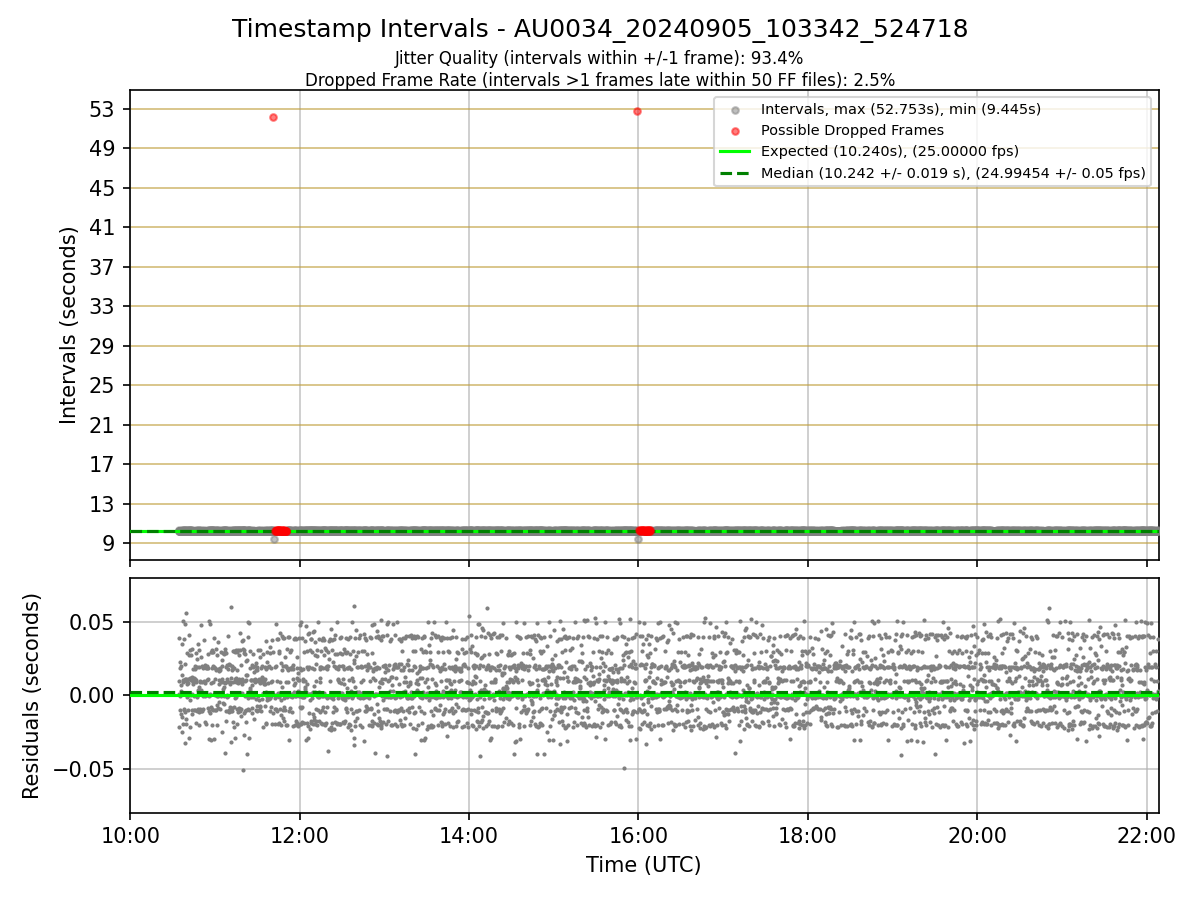Click the legend entry 'Possible Dropped Frames'
This screenshot has height=900, width=1200.
[852, 130]
